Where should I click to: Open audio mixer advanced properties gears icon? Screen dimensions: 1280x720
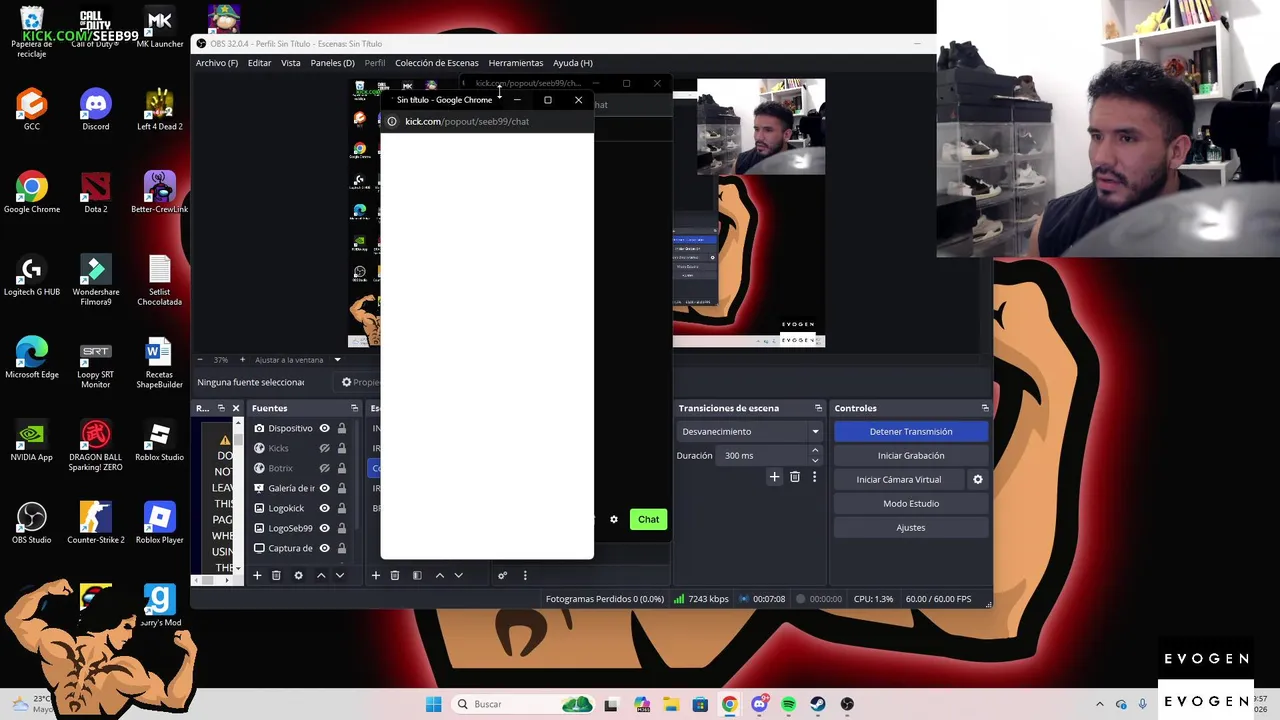click(x=502, y=575)
